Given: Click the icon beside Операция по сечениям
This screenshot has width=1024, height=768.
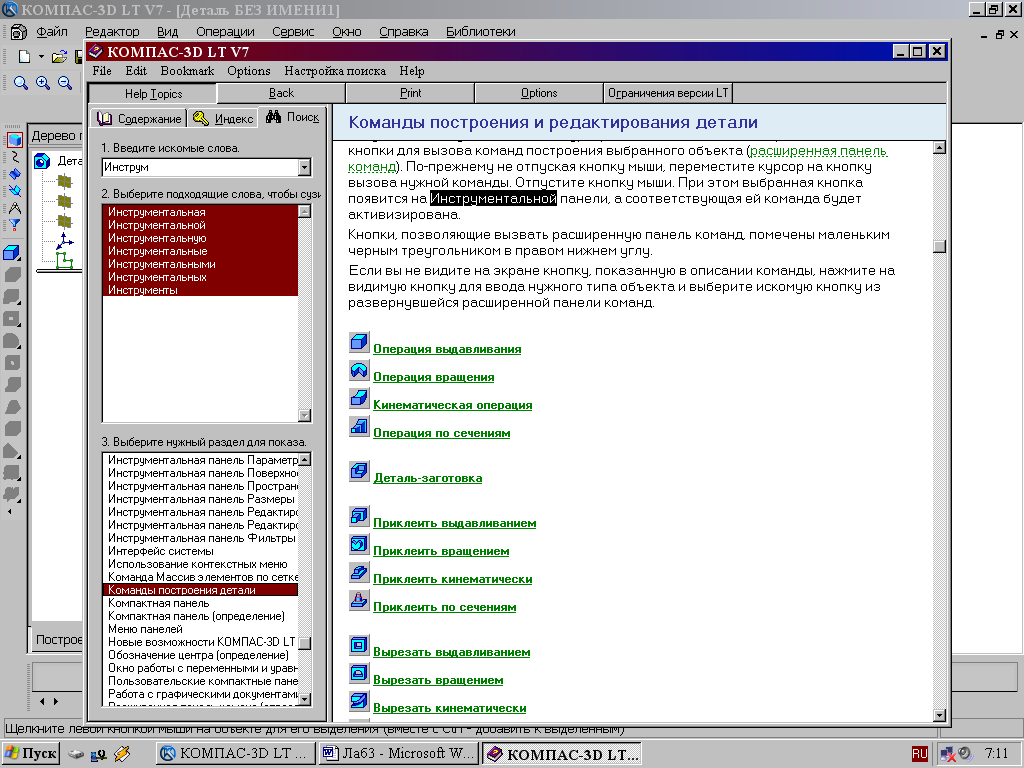Looking at the screenshot, I should pyautogui.click(x=359, y=426).
